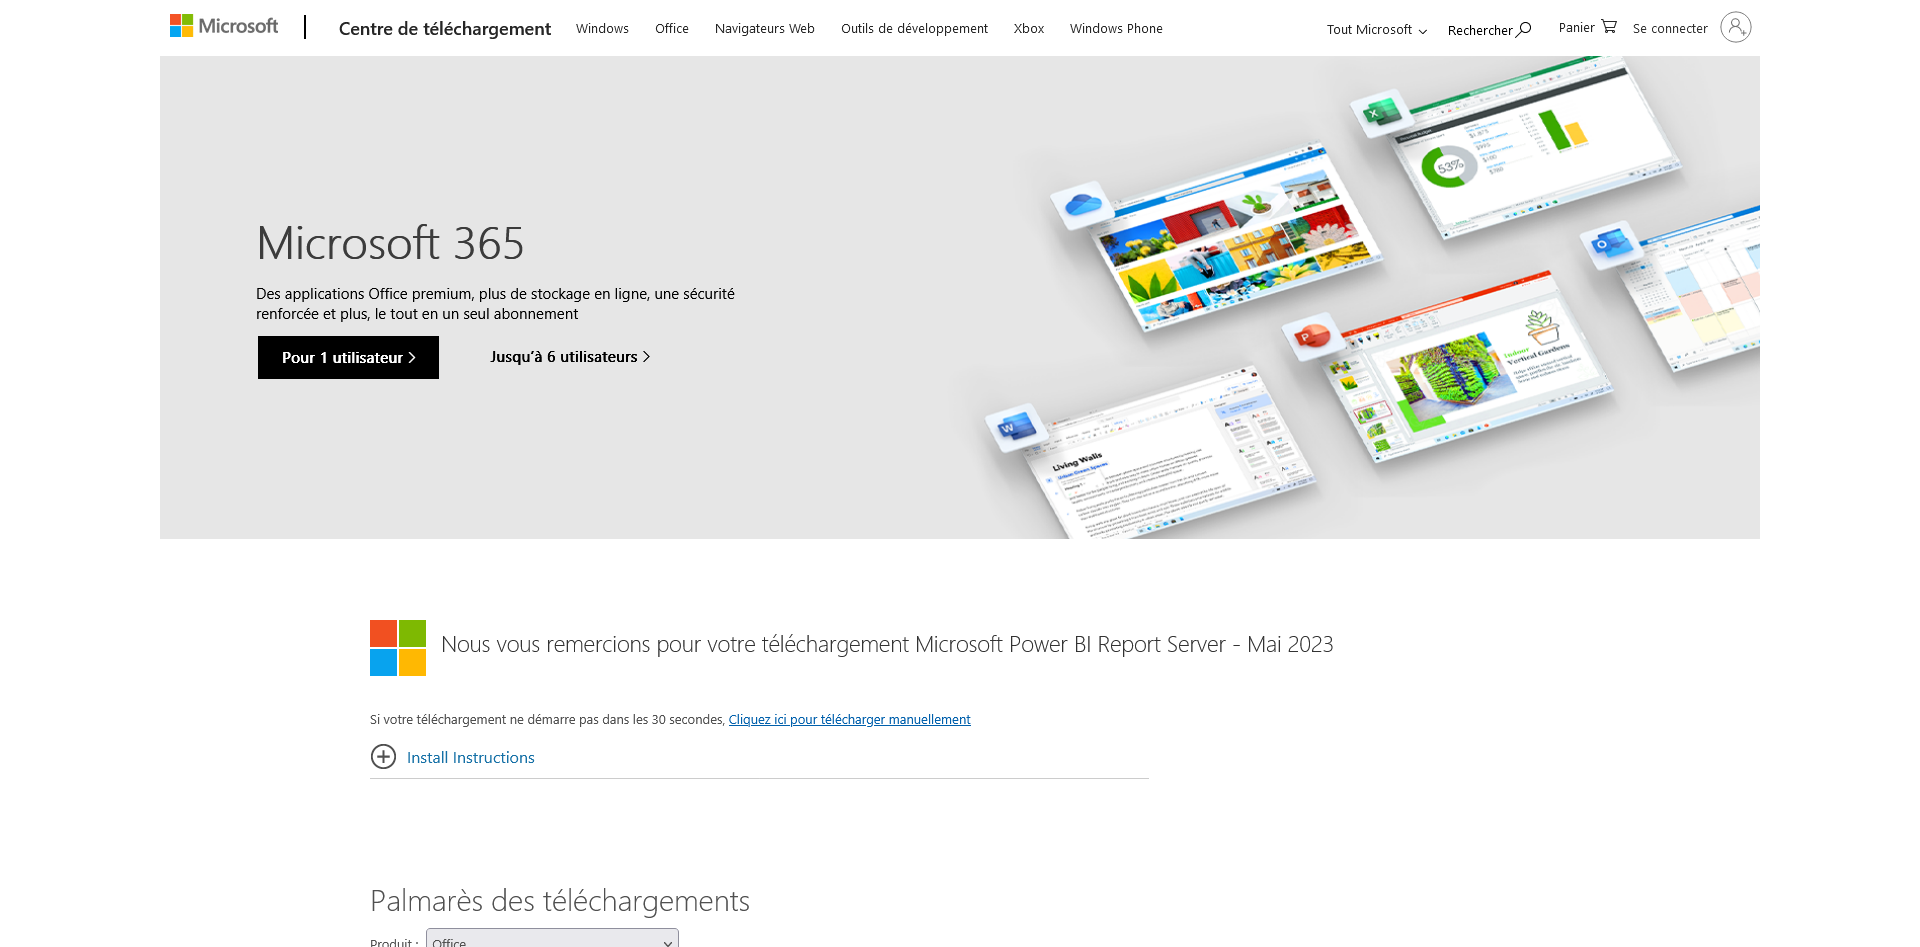Open the shopping cart icon
Viewport: 1920px width, 947px height.
tap(1609, 27)
